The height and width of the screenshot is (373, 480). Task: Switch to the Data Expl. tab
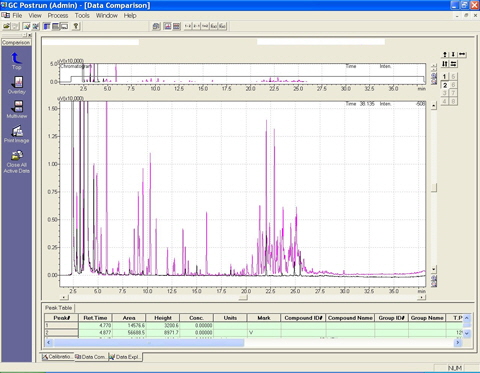coord(125,357)
